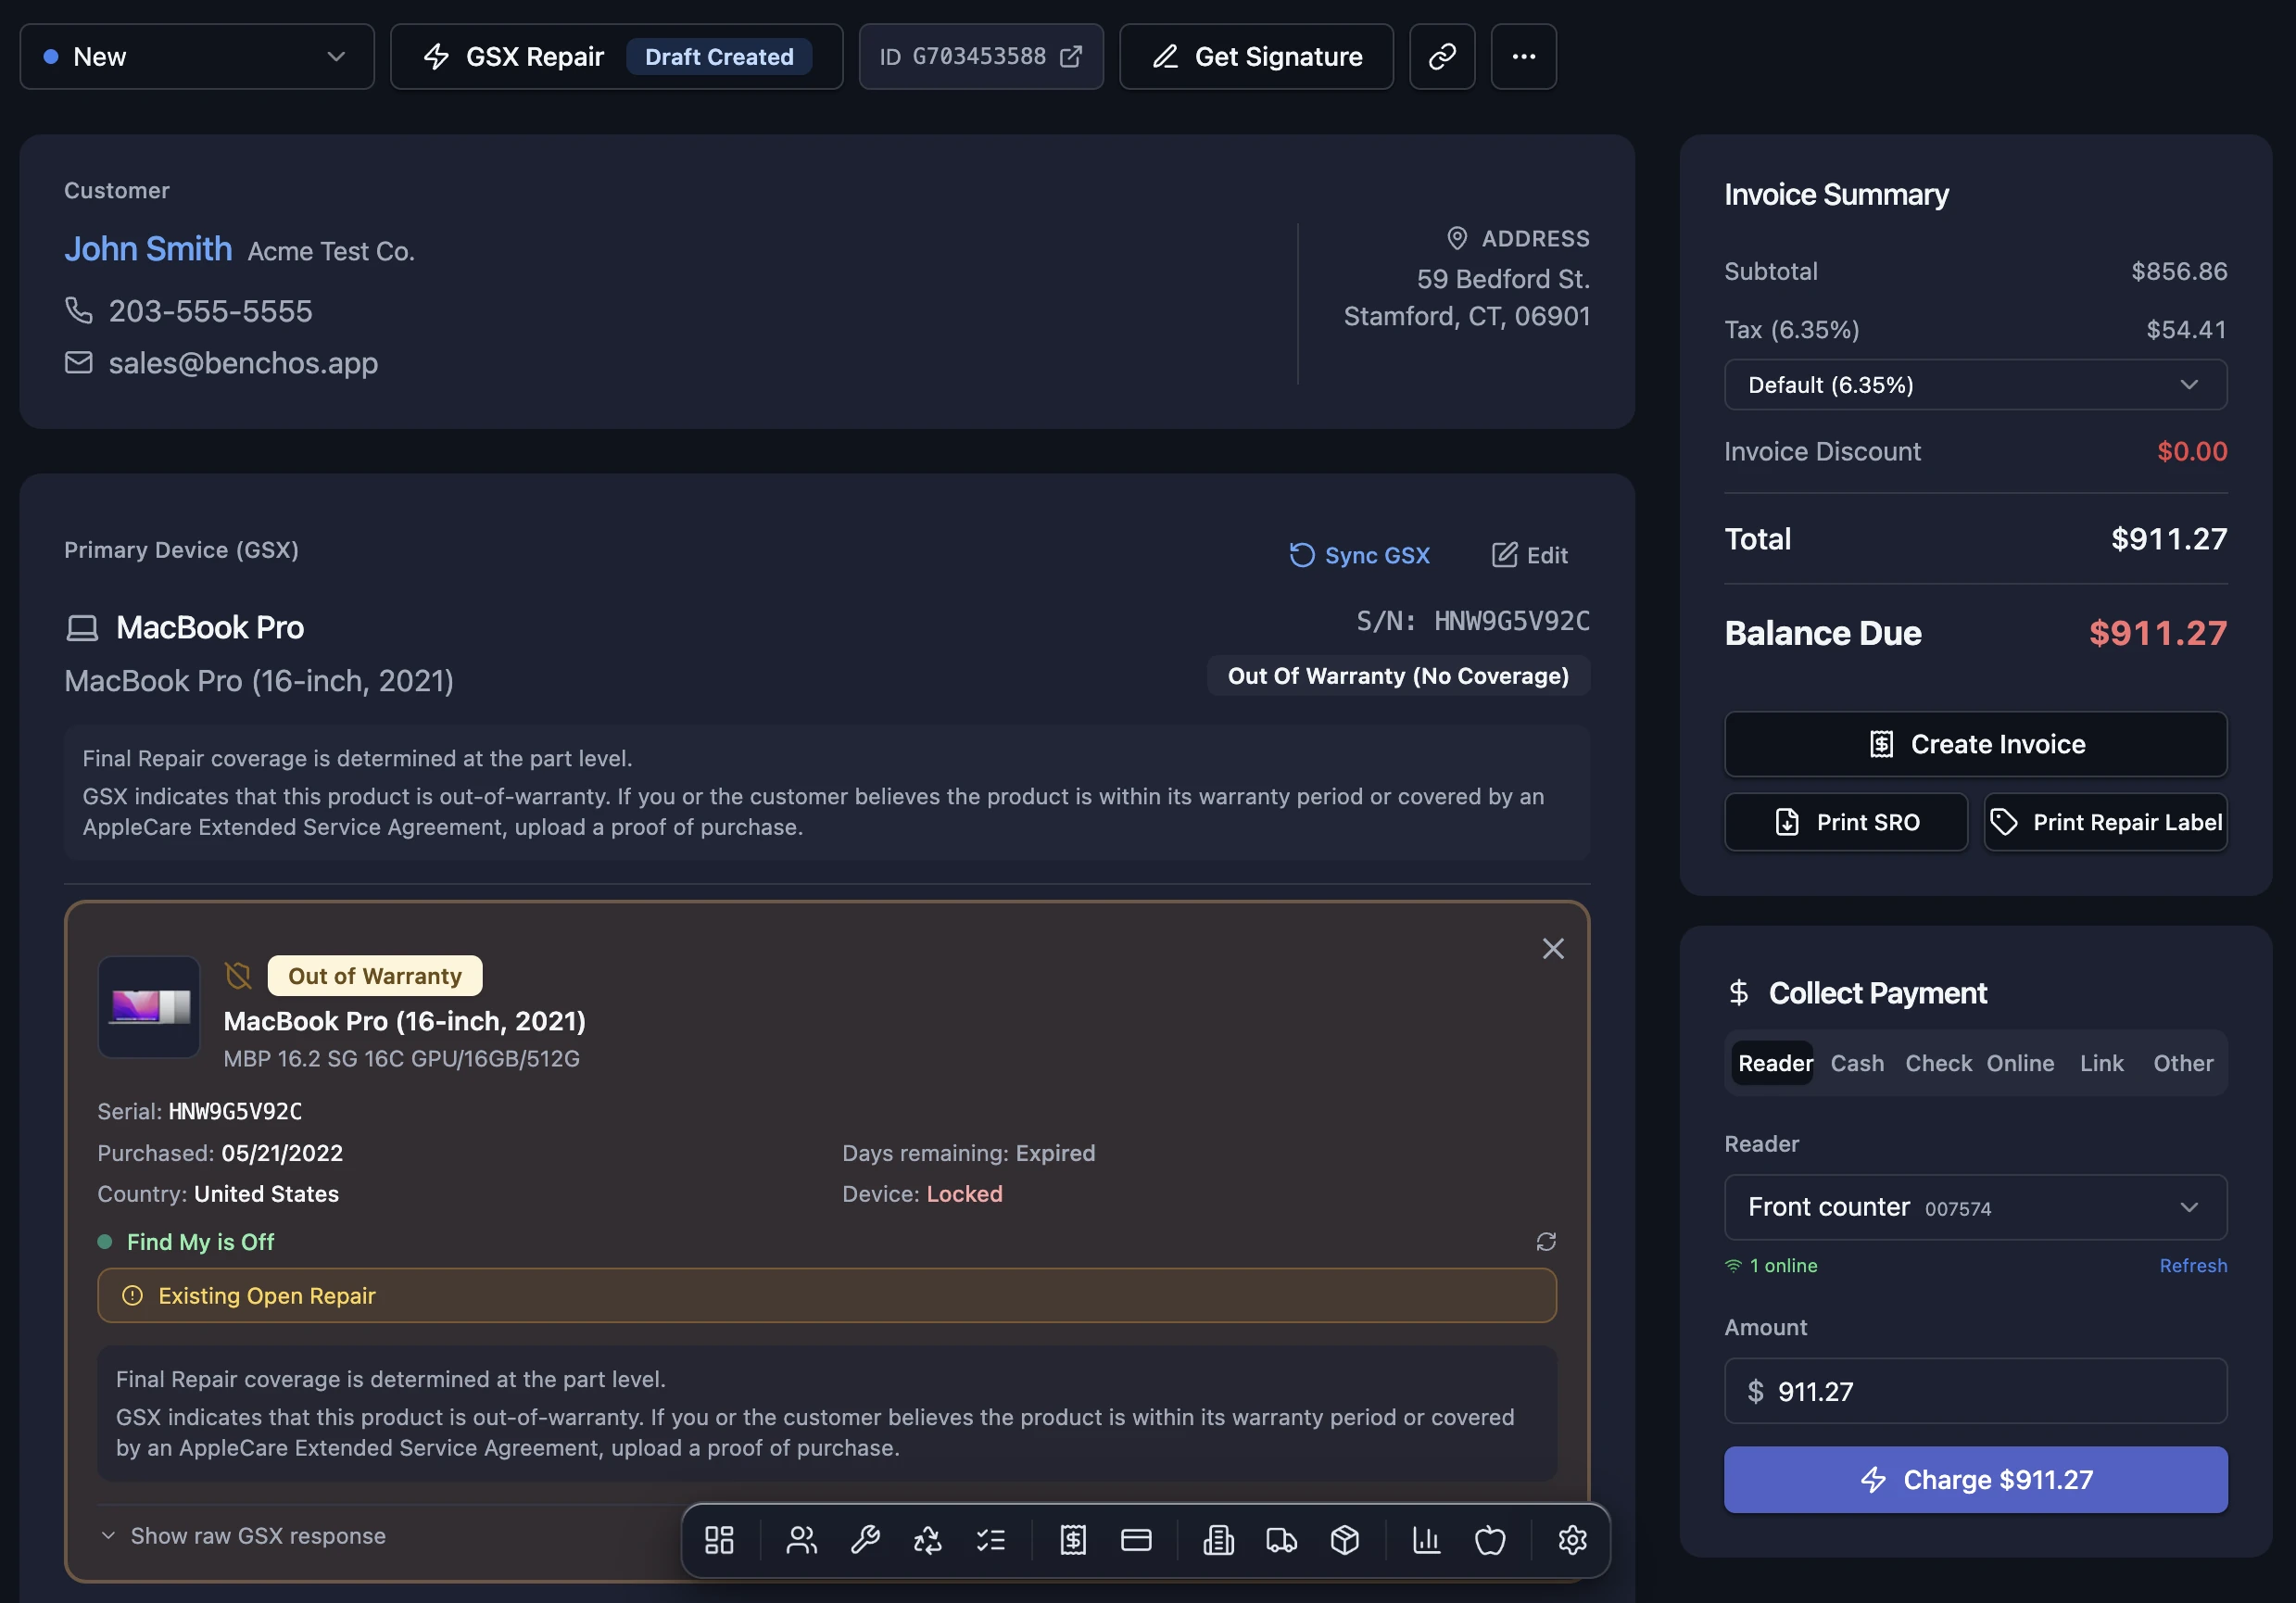Open the dashboard grid icon in dock

[719, 1540]
